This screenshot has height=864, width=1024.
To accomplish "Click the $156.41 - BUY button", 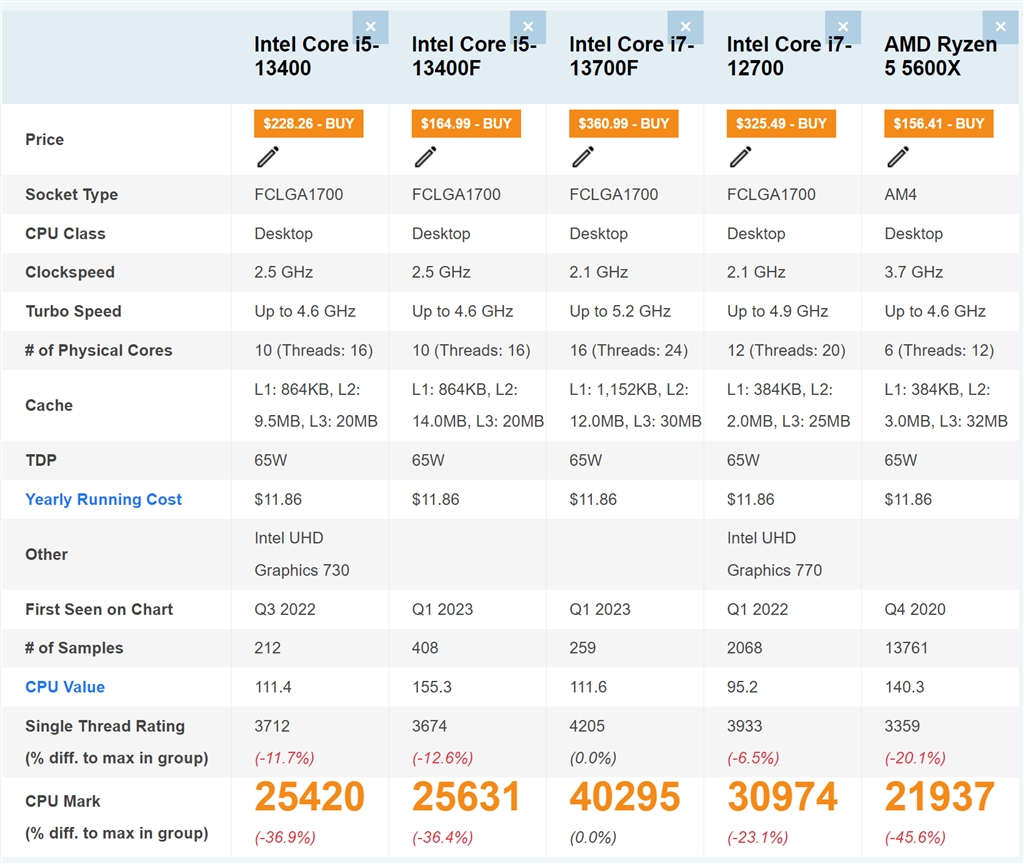I will [x=938, y=124].
